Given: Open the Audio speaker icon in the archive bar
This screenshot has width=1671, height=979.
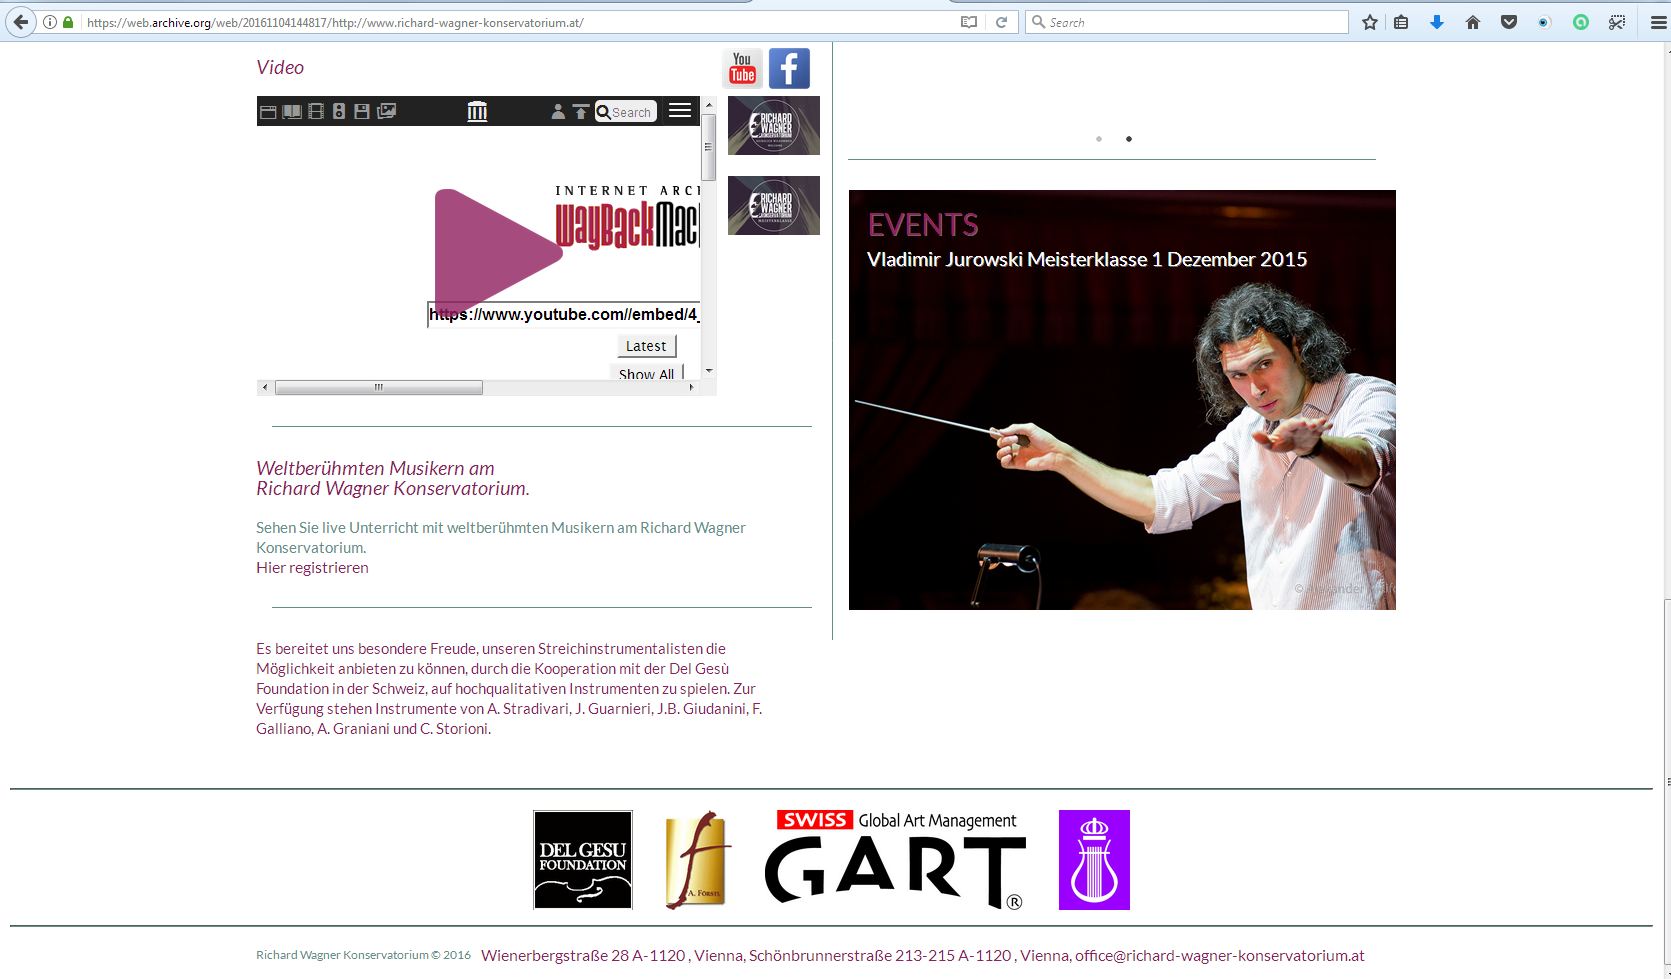Looking at the screenshot, I should [339, 111].
